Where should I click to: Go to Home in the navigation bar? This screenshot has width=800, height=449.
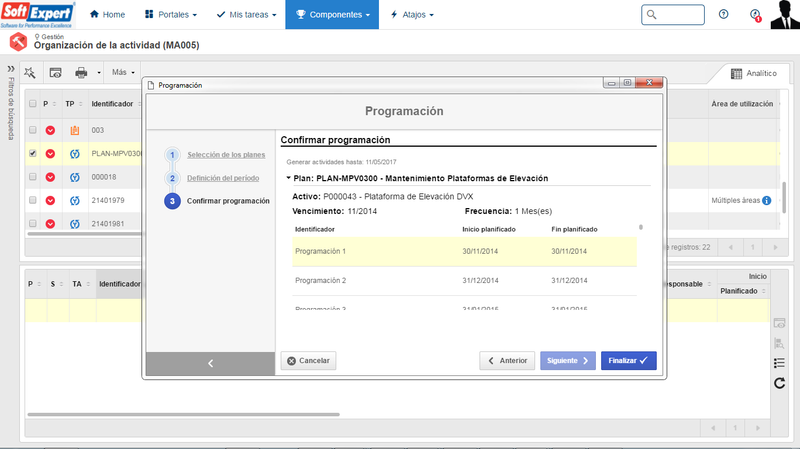107,15
